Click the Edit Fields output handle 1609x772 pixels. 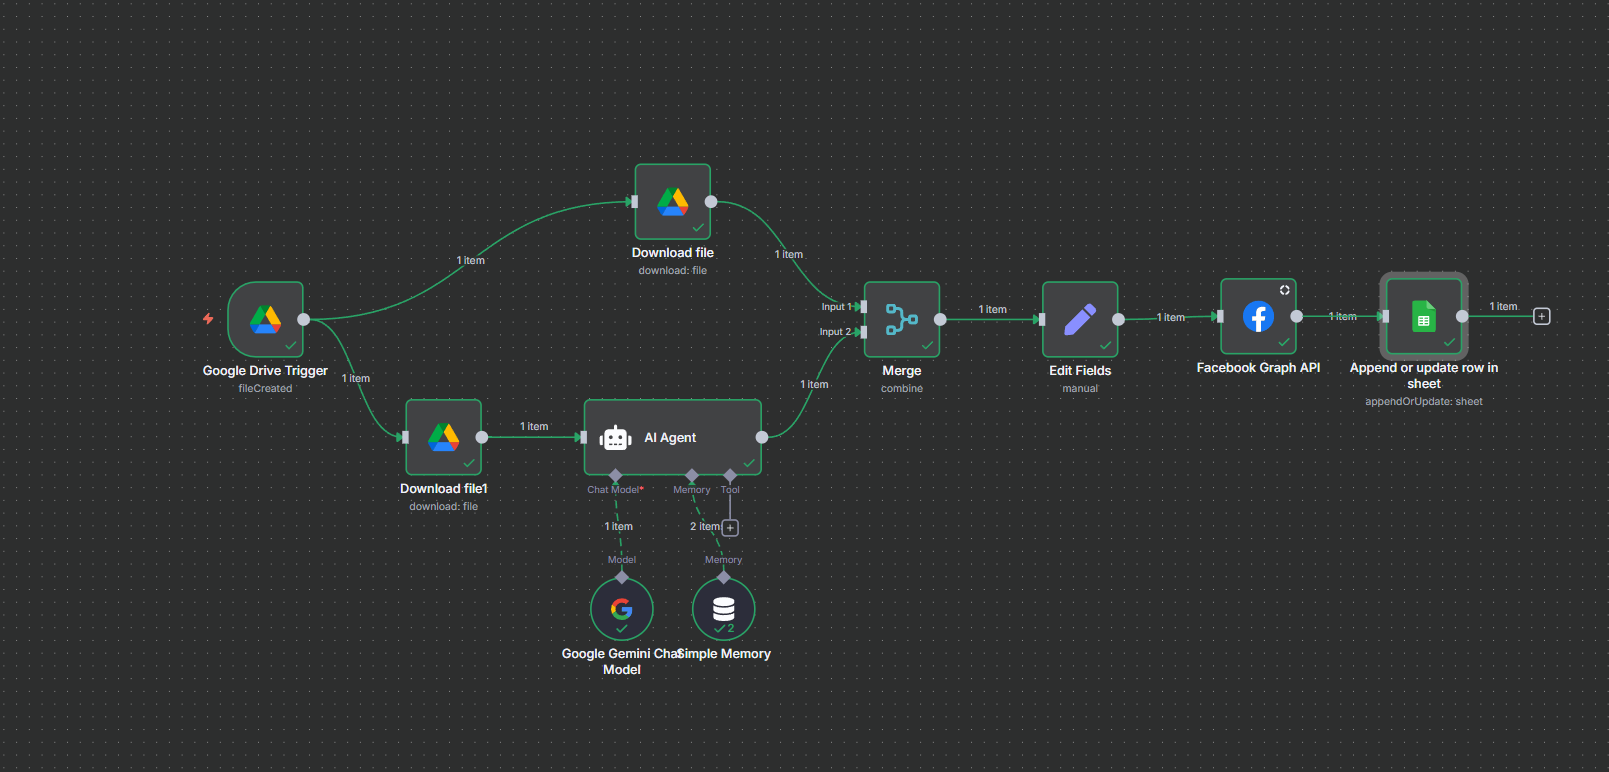coord(1118,319)
